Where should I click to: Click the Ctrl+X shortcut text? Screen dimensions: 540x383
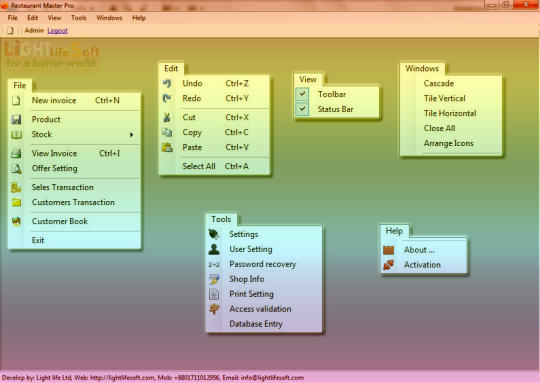(x=237, y=117)
